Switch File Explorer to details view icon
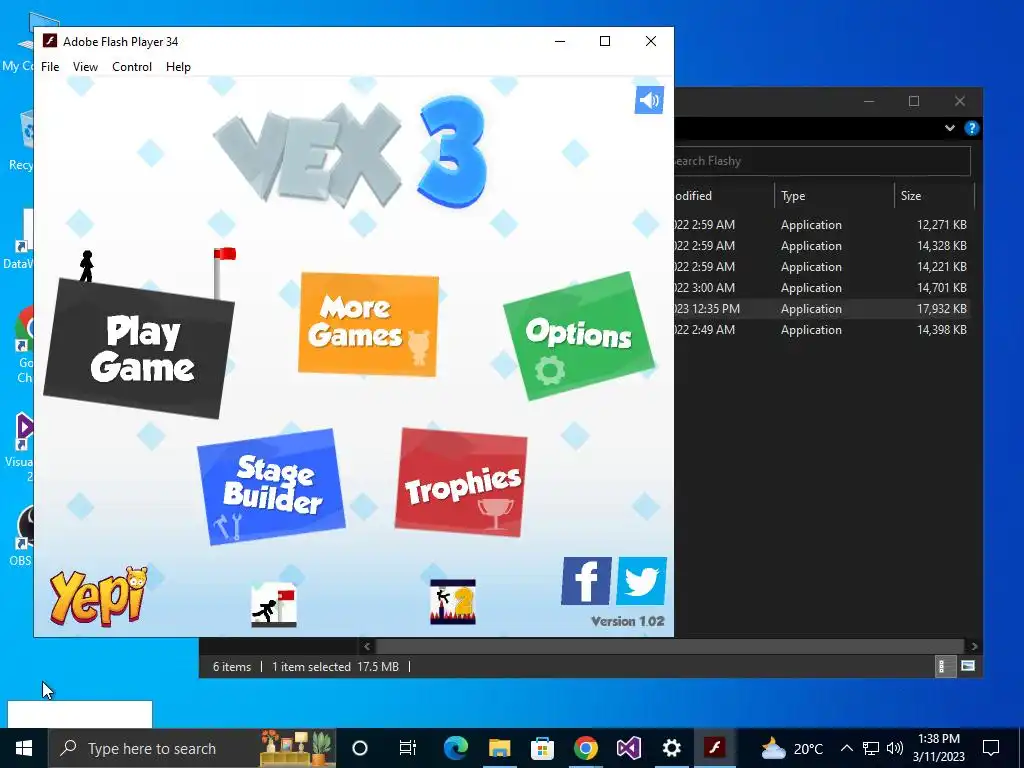The height and width of the screenshot is (768, 1024). [945, 666]
